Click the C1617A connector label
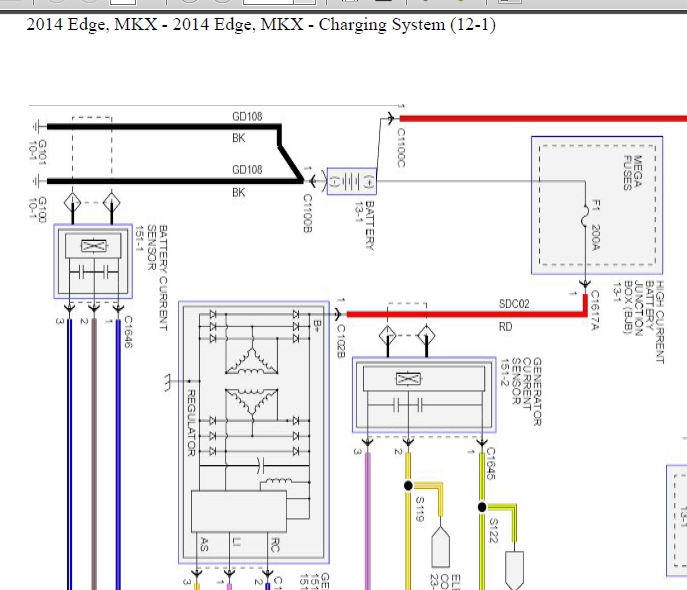The image size is (687, 590). (x=595, y=310)
